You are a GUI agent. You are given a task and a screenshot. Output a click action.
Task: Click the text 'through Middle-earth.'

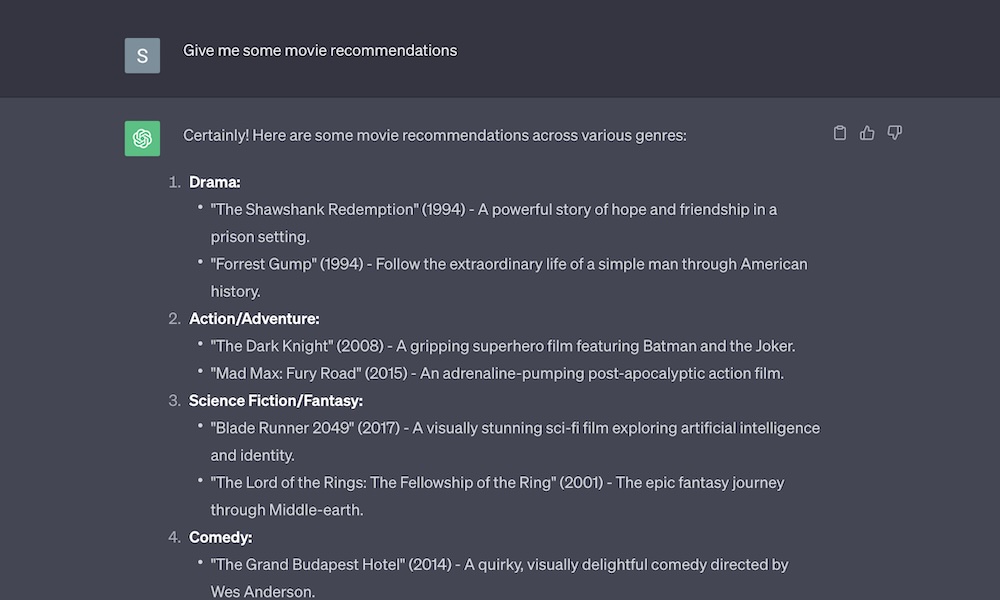(x=287, y=510)
